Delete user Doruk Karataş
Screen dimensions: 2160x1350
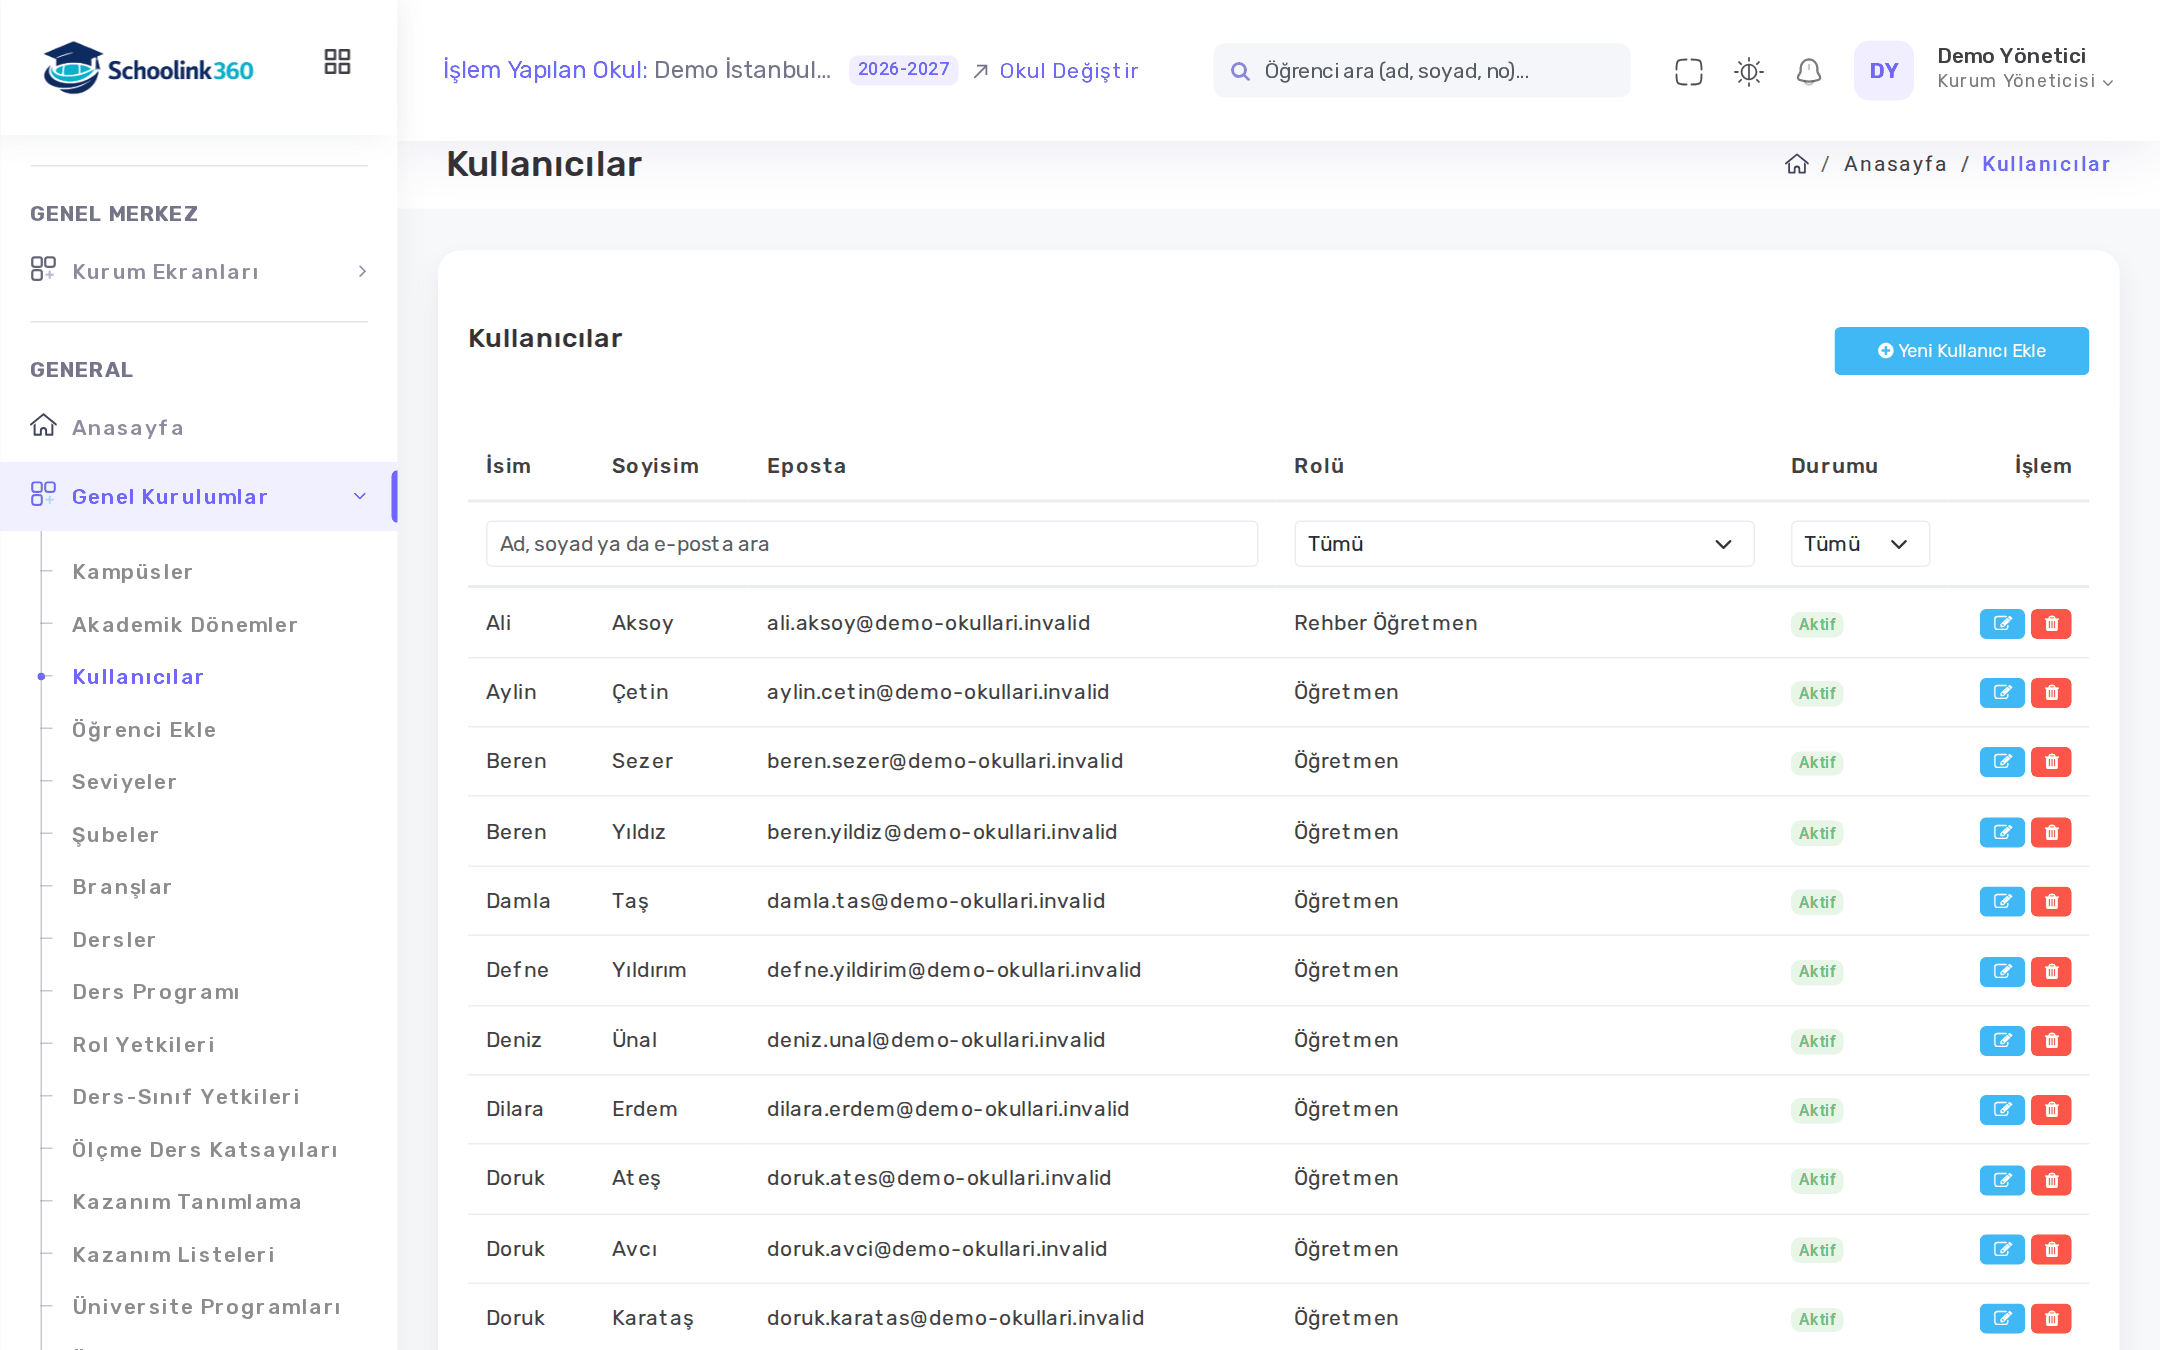(2051, 1318)
